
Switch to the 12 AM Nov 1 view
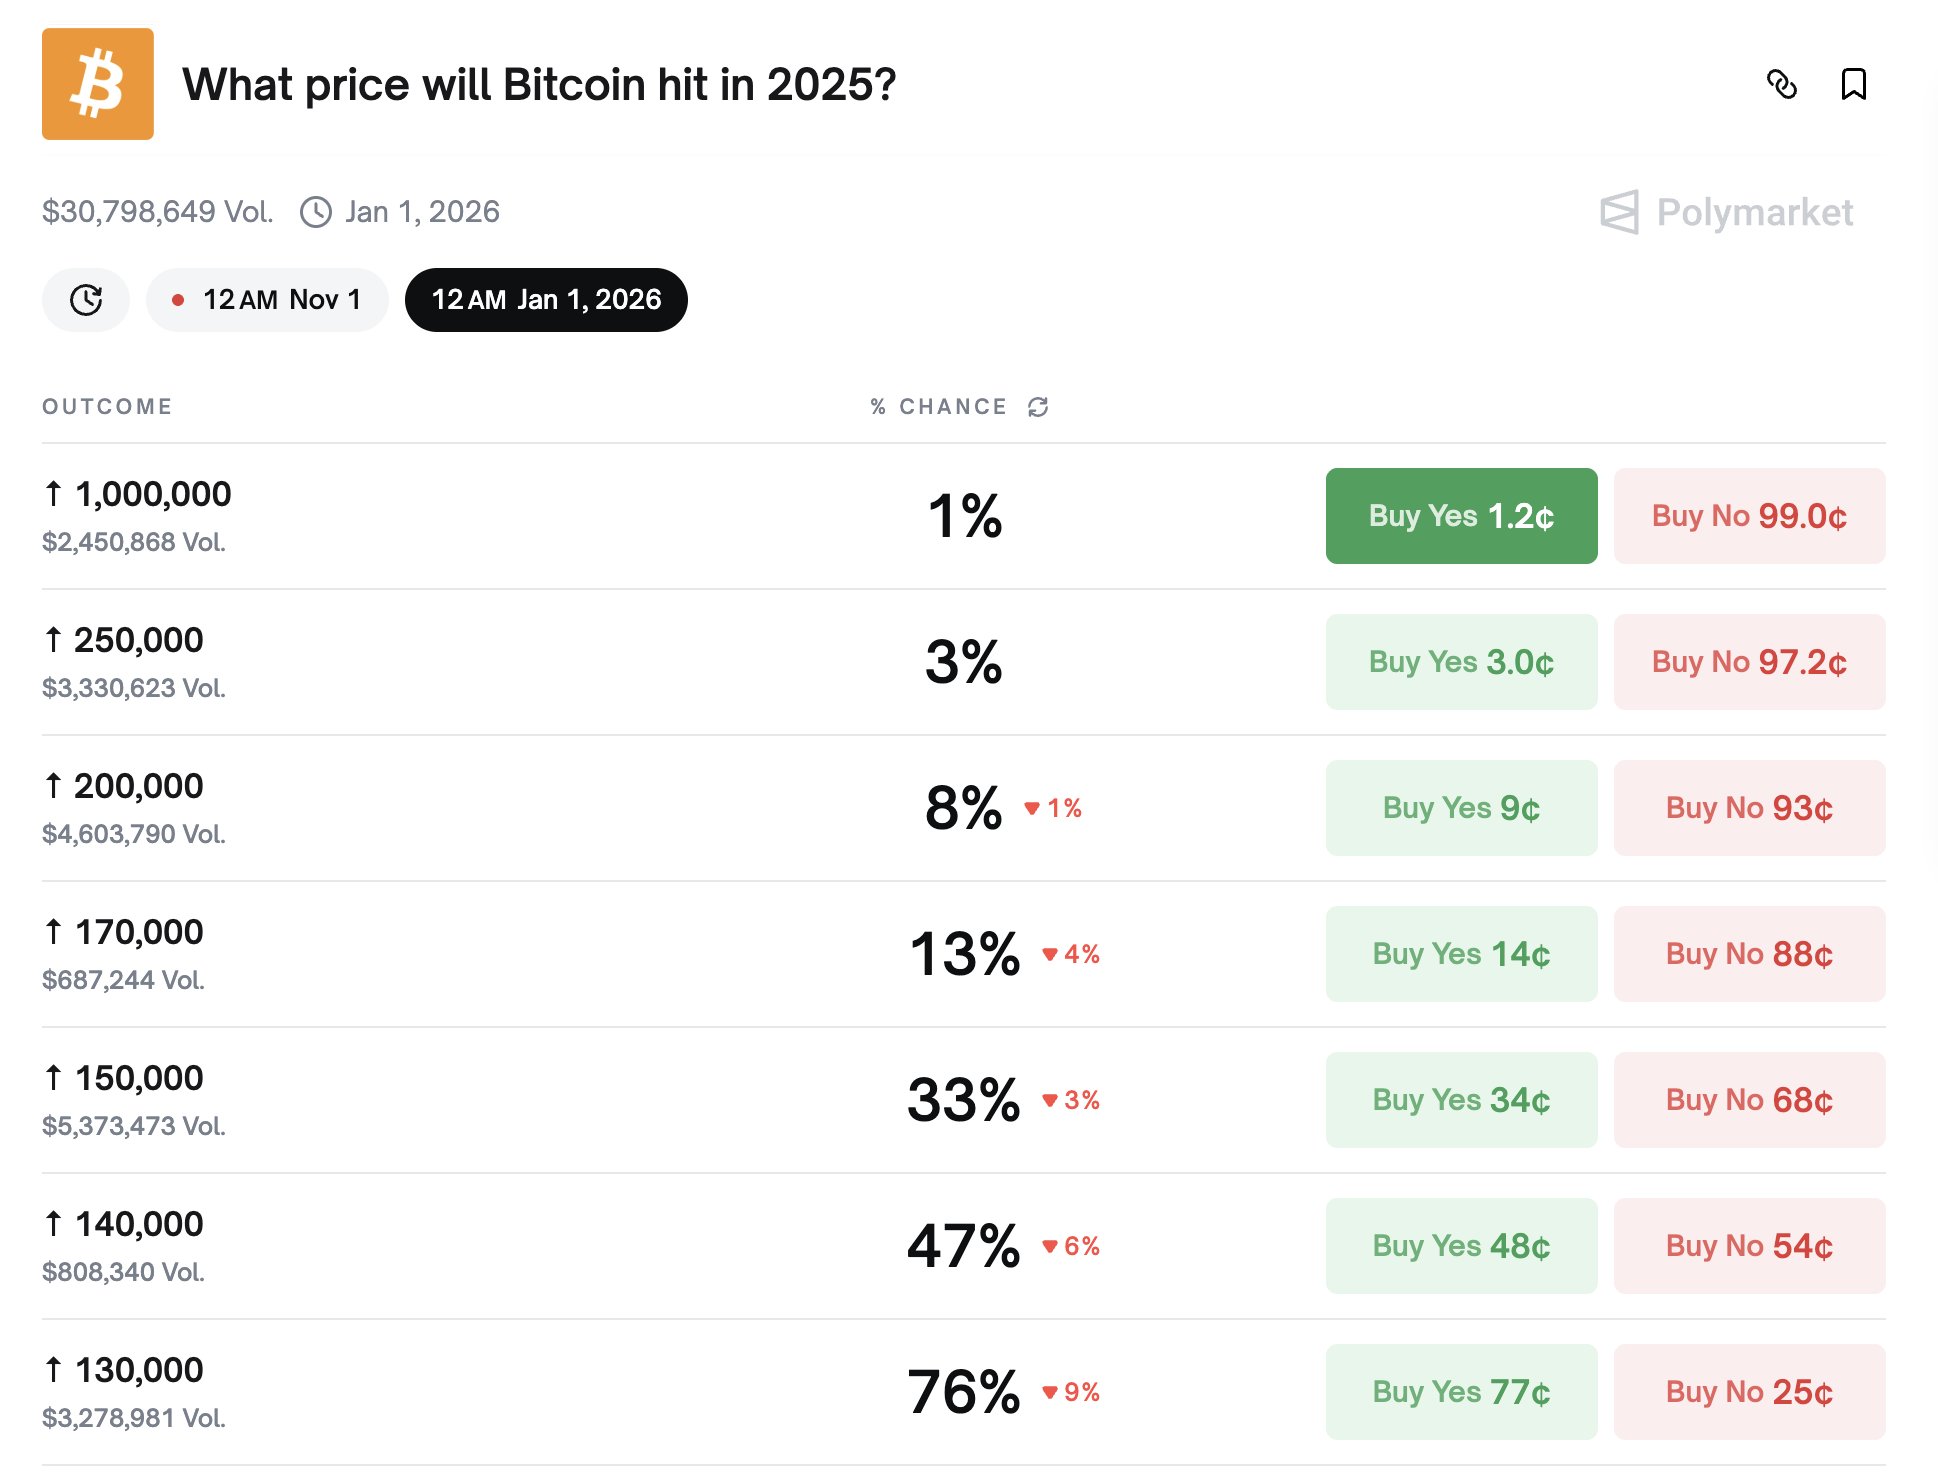[x=266, y=298]
